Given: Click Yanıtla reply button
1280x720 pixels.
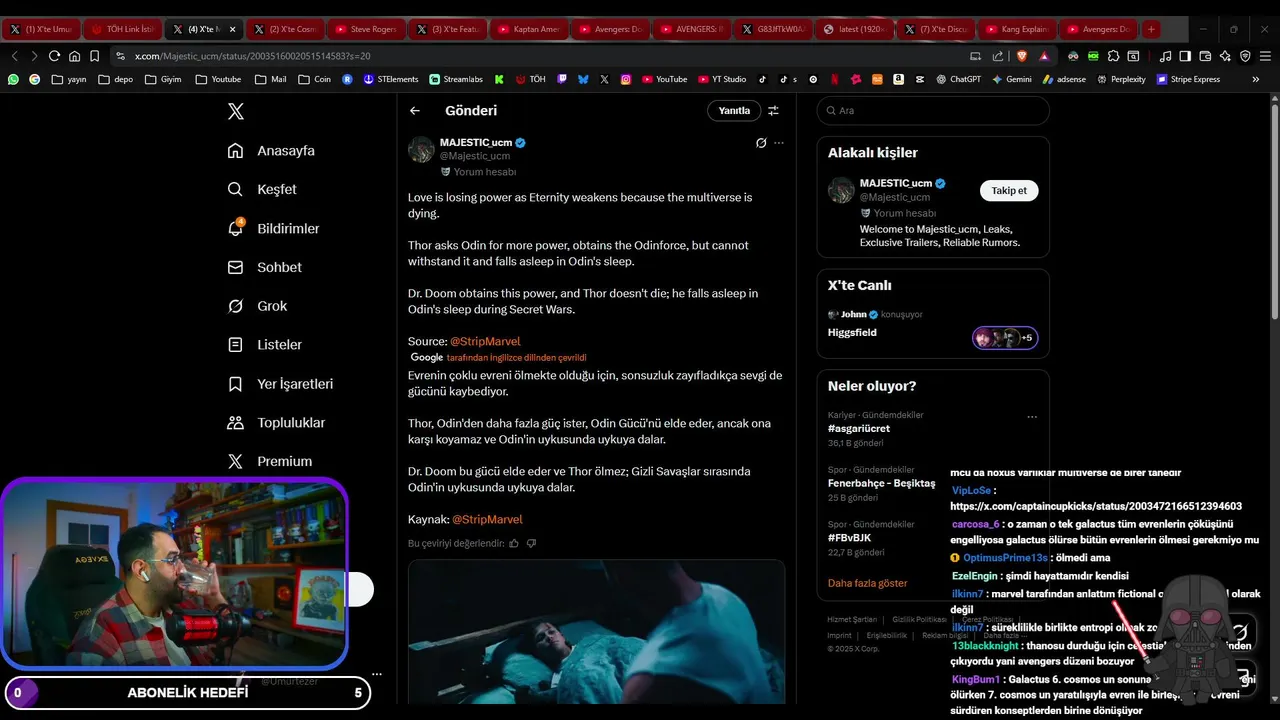Looking at the screenshot, I should click(x=734, y=111).
